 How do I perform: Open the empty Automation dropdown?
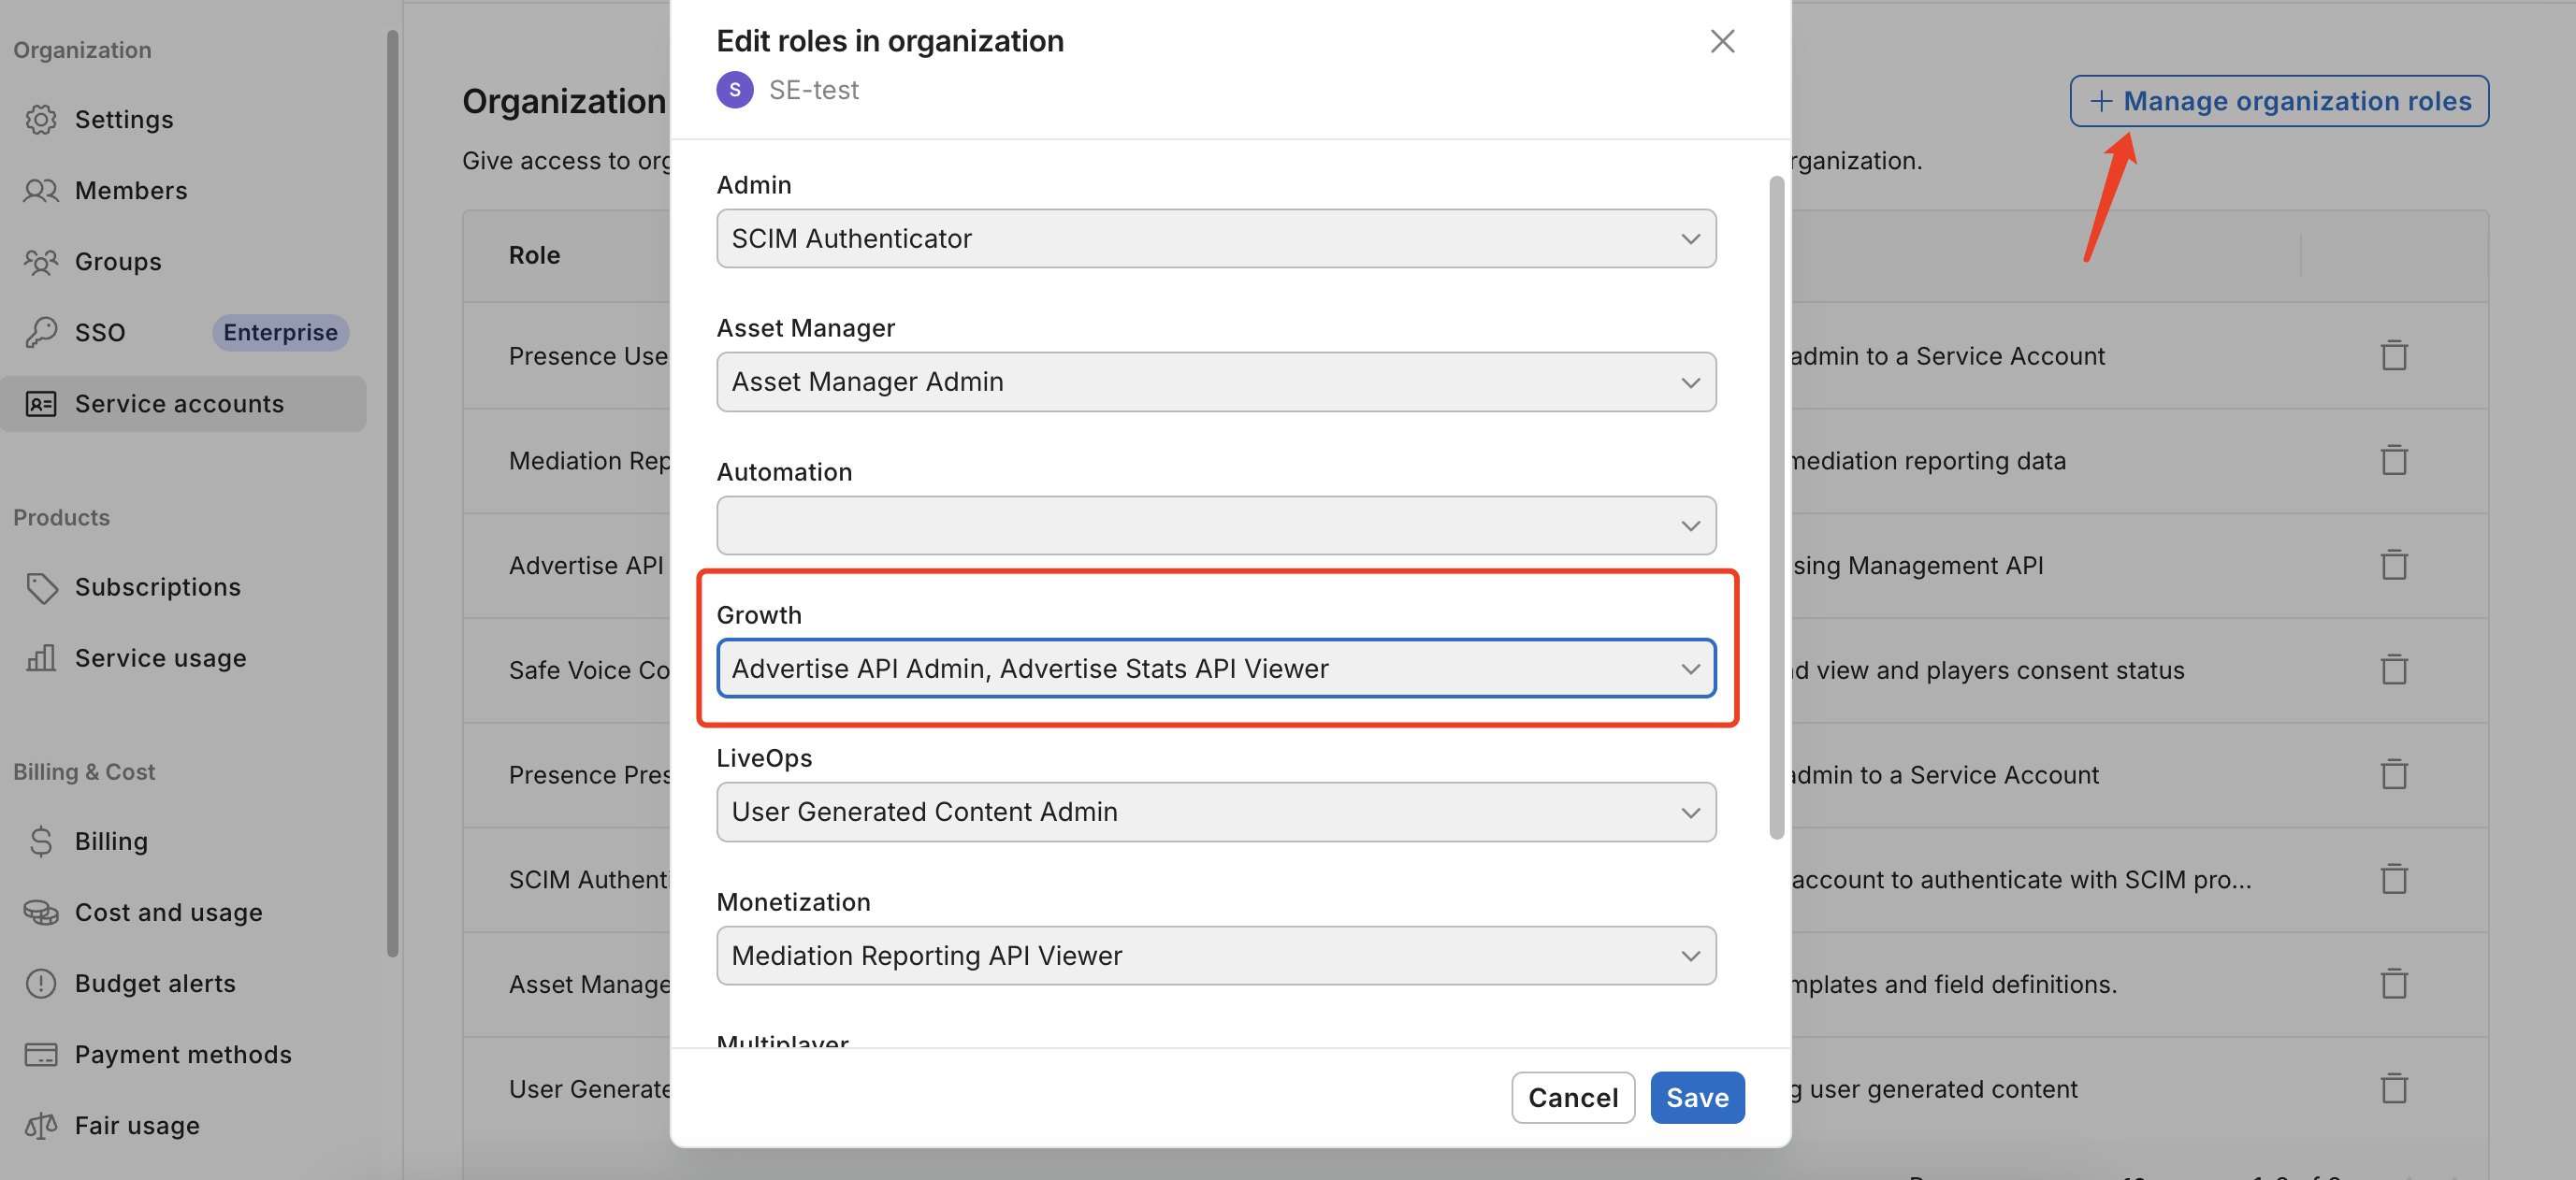click(1215, 525)
